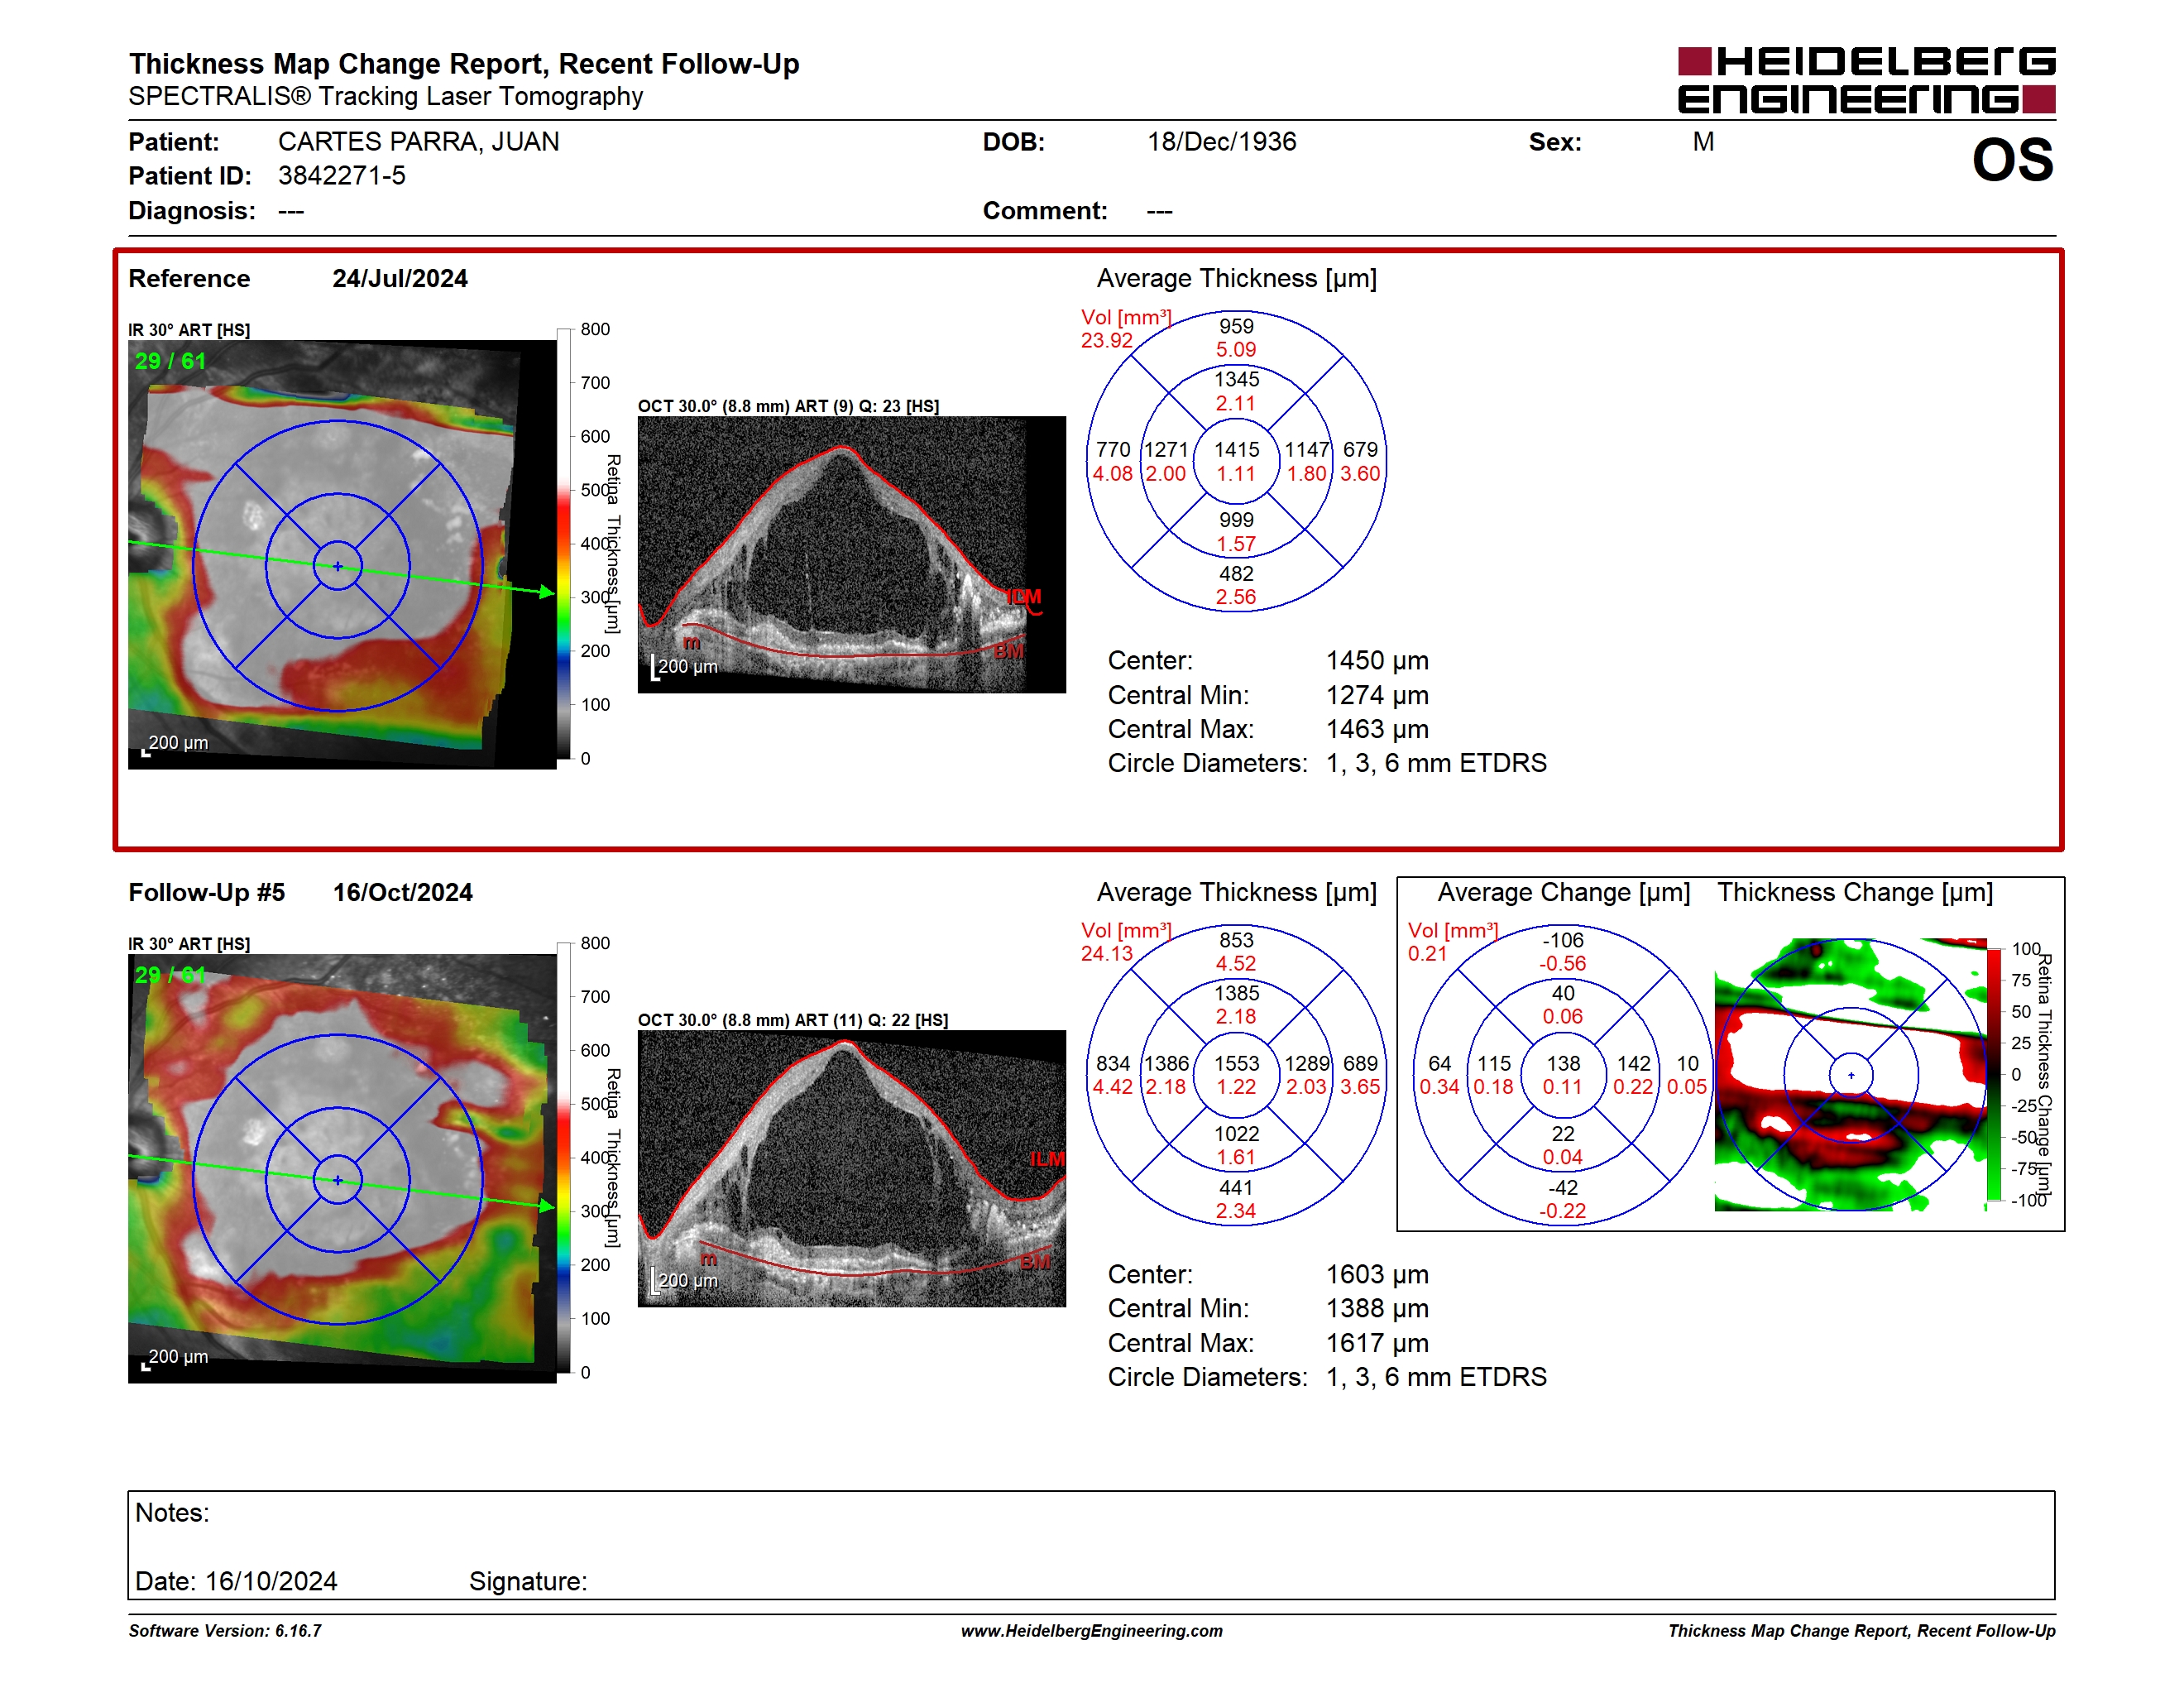This screenshot has width=2184, height=1688.
Task: Click reference volume total 23.92
Action: click(x=1107, y=341)
